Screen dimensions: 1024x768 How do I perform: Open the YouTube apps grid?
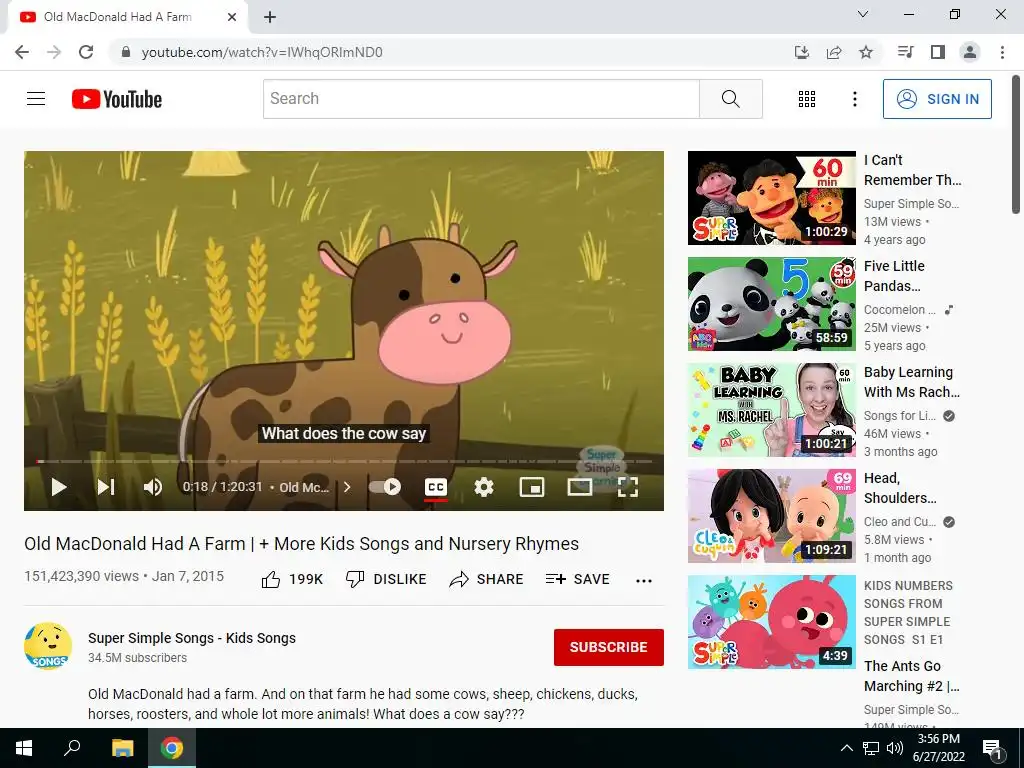(x=807, y=99)
